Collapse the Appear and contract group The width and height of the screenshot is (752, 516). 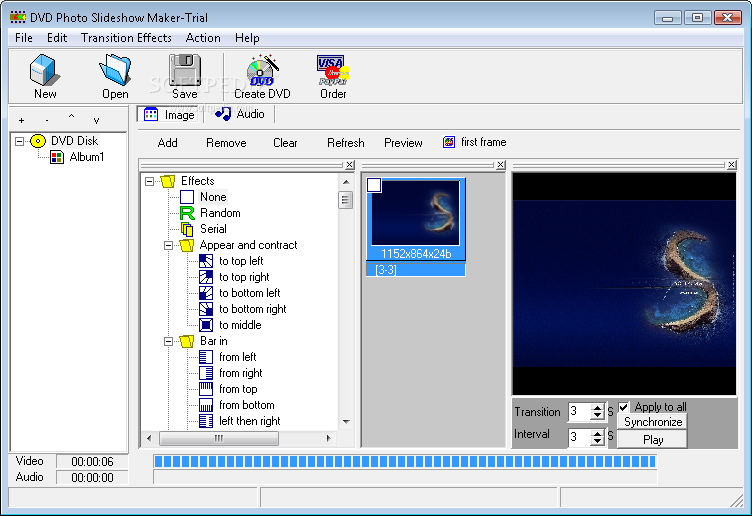(x=168, y=246)
